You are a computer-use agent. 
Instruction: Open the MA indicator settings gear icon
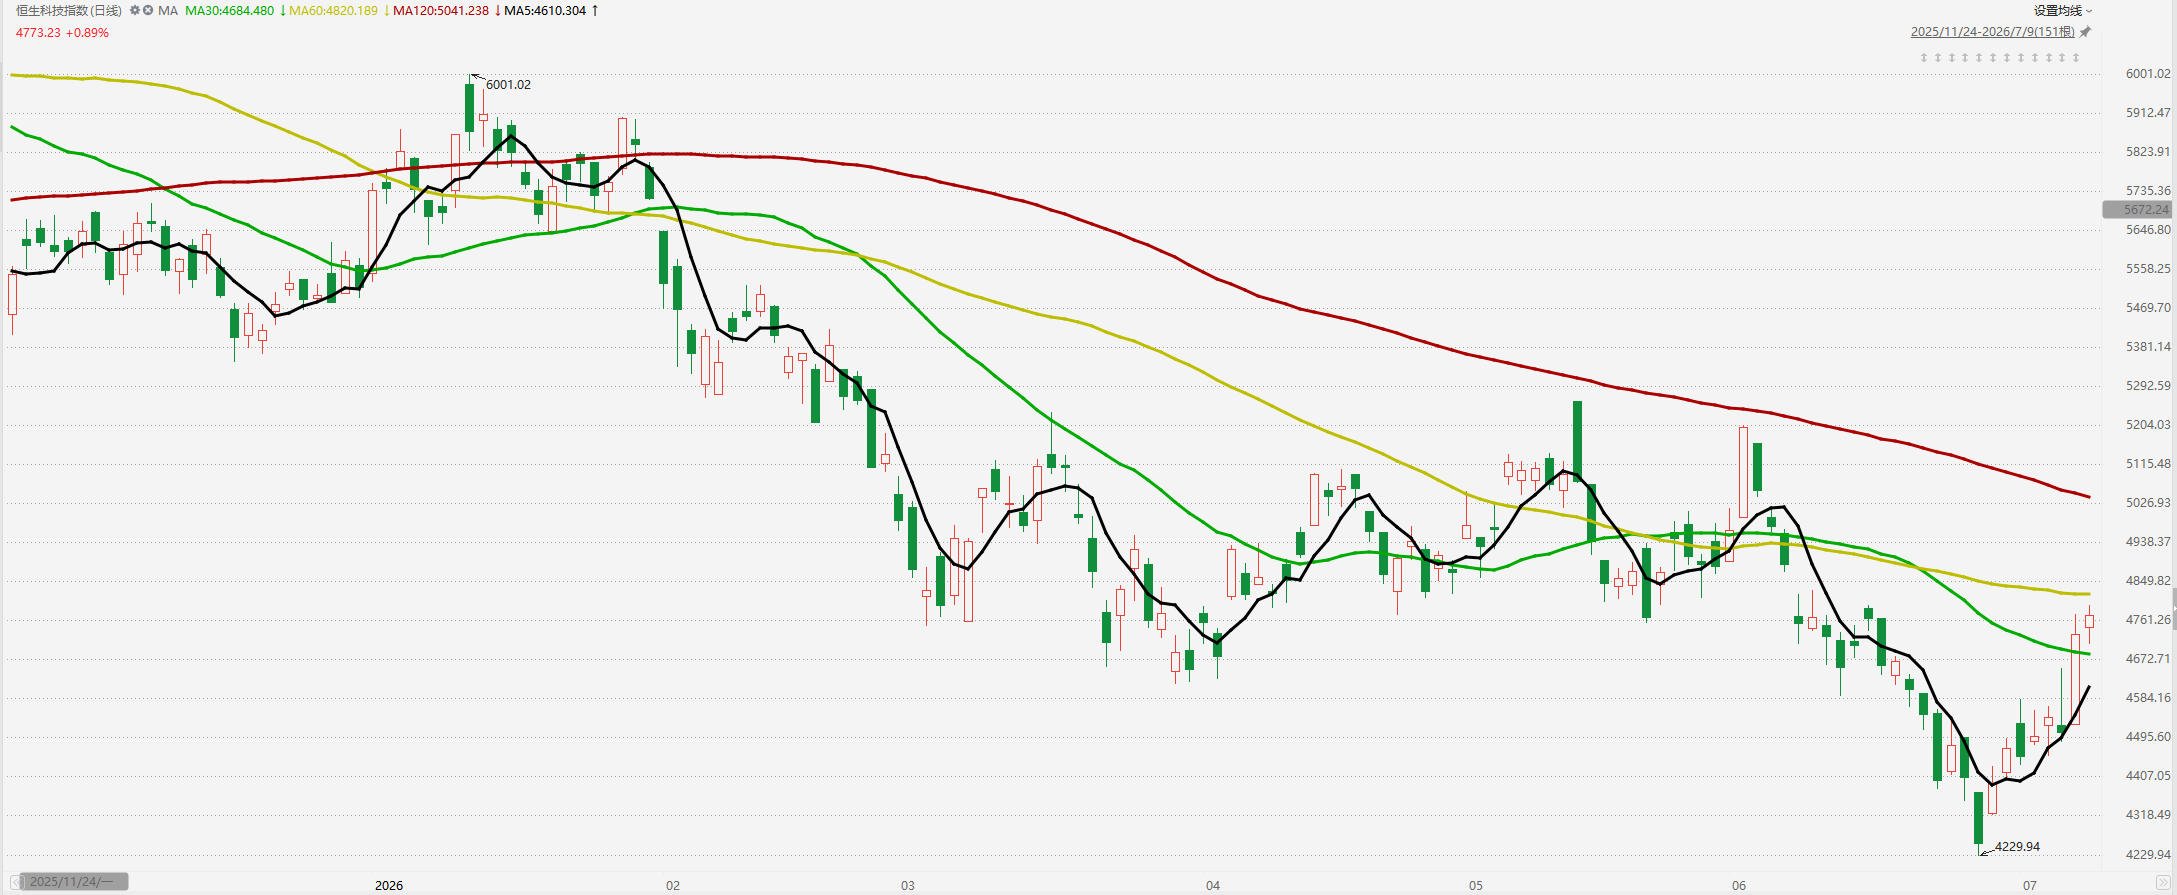coord(135,10)
